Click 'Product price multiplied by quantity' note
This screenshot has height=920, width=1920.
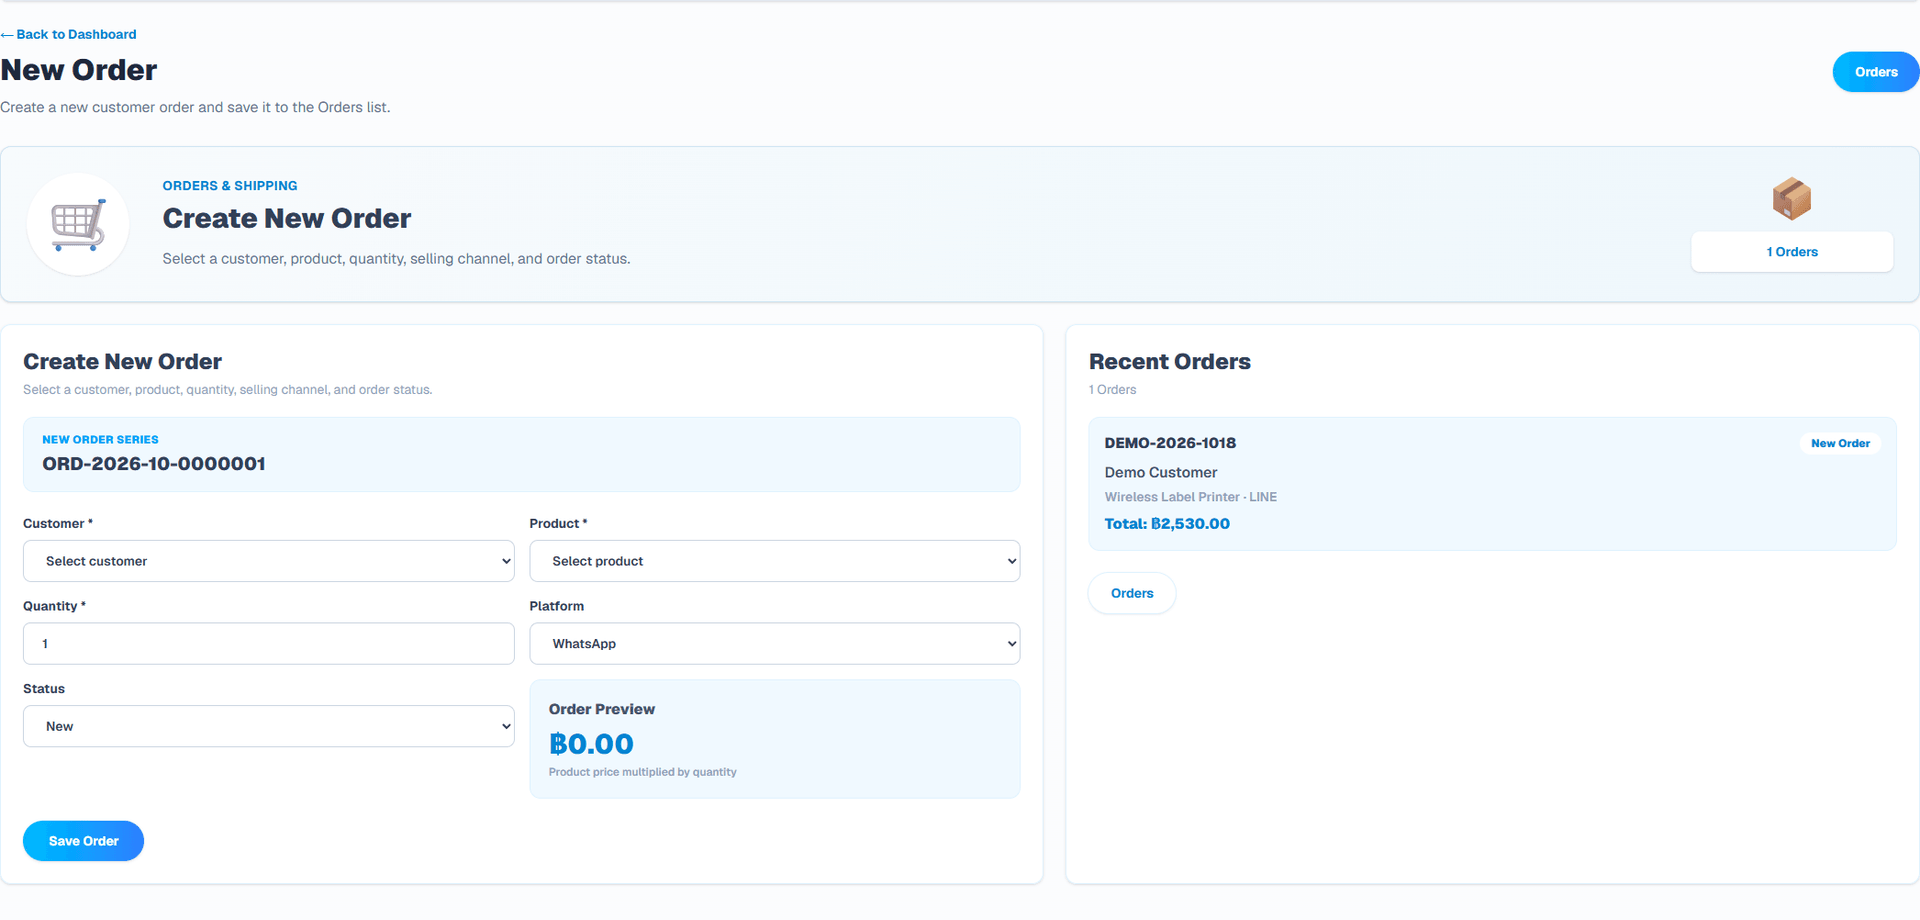tap(643, 772)
